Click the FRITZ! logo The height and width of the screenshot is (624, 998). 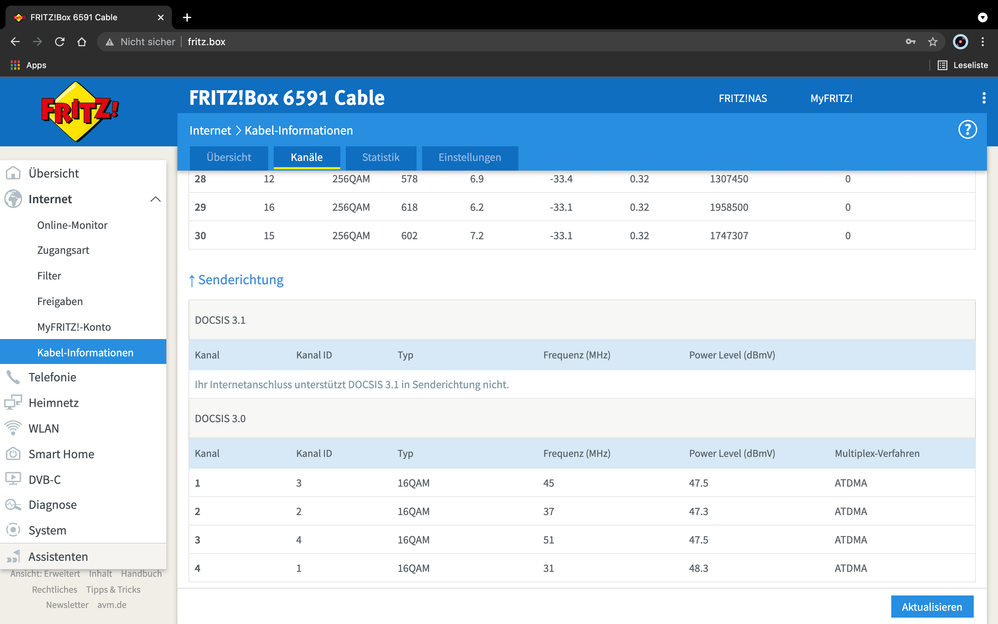pyautogui.click(x=79, y=110)
